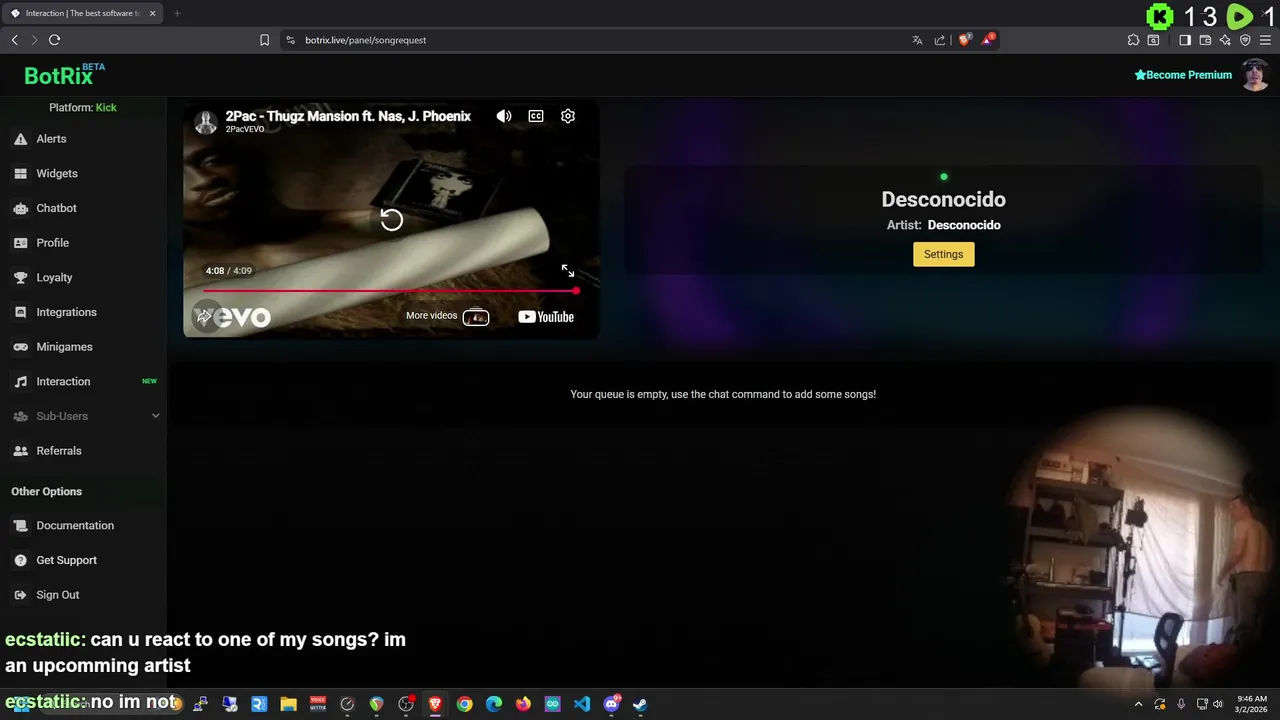Reload the botrix.live page
This screenshot has height=720, width=1280.
[54, 40]
